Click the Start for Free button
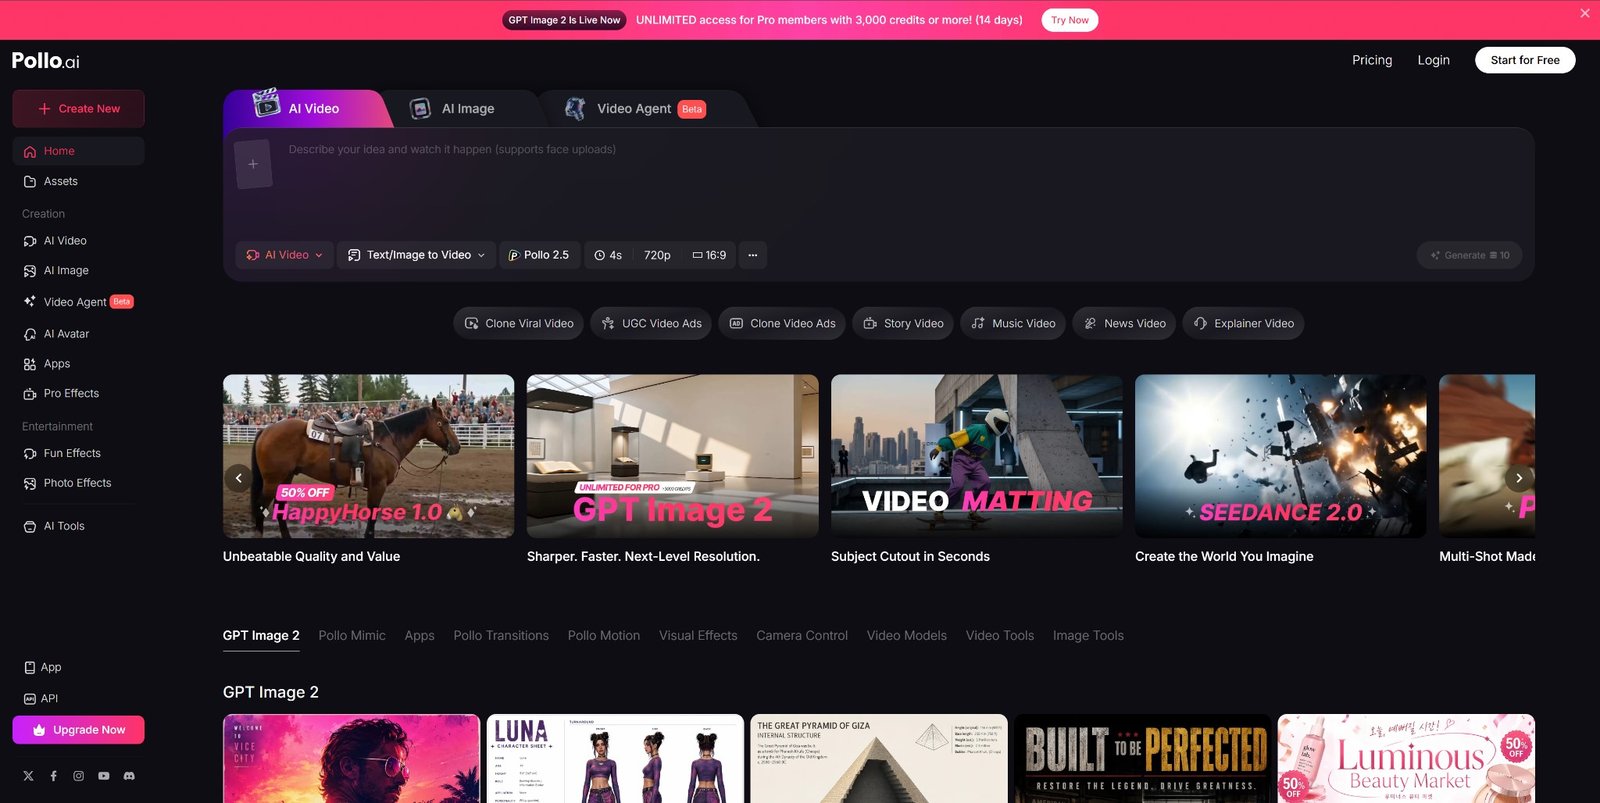 click(1524, 60)
